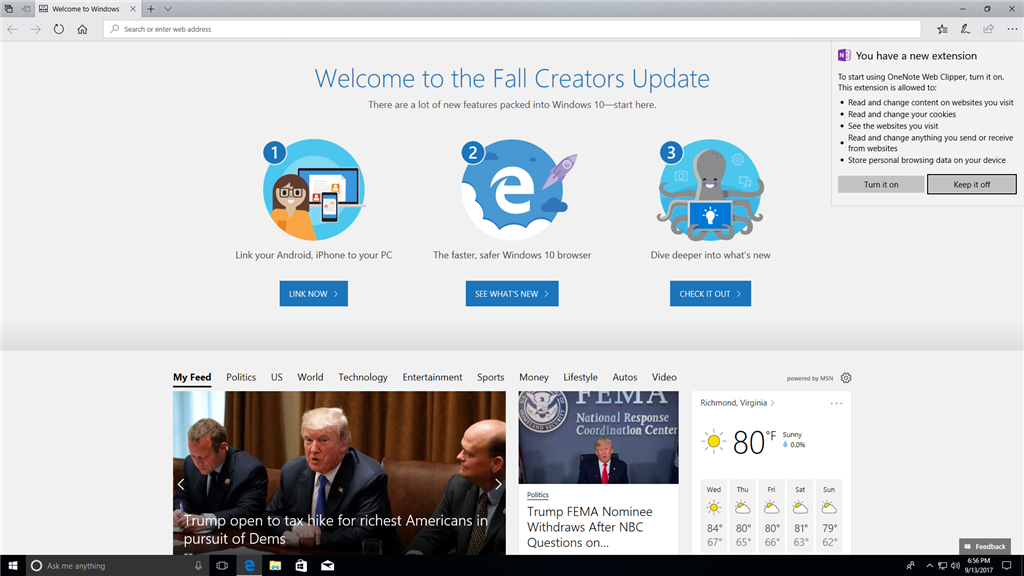Screen dimensions: 1024x576
Task: Select Wednesday forecast in weather card
Action: click(x=714, y=516)
